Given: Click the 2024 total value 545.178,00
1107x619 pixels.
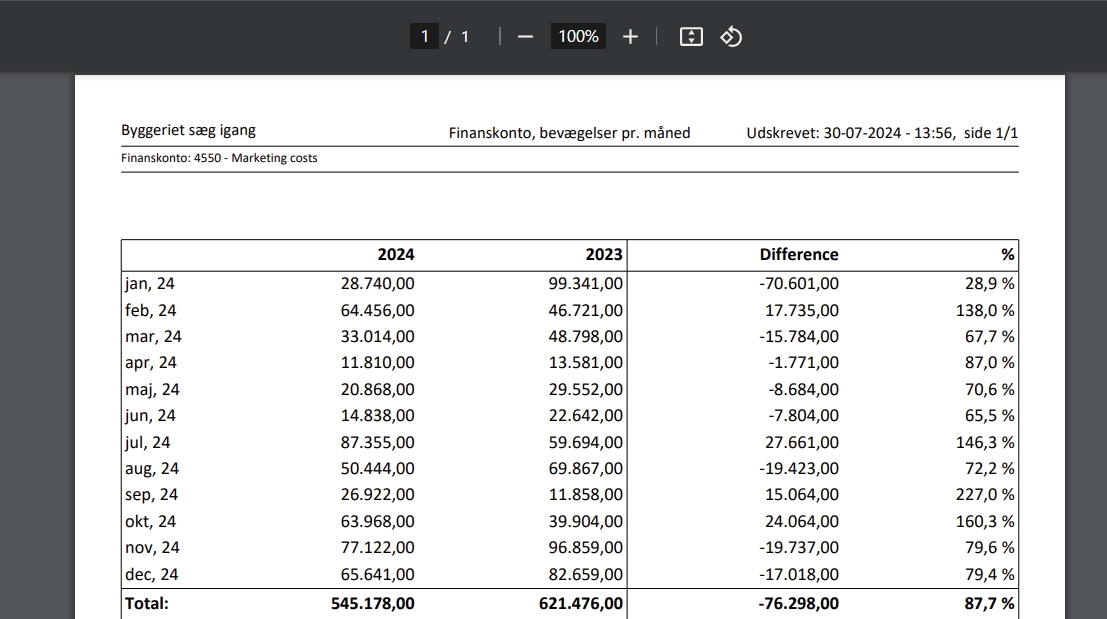Looking at the screenshot, I should [372, 603].
